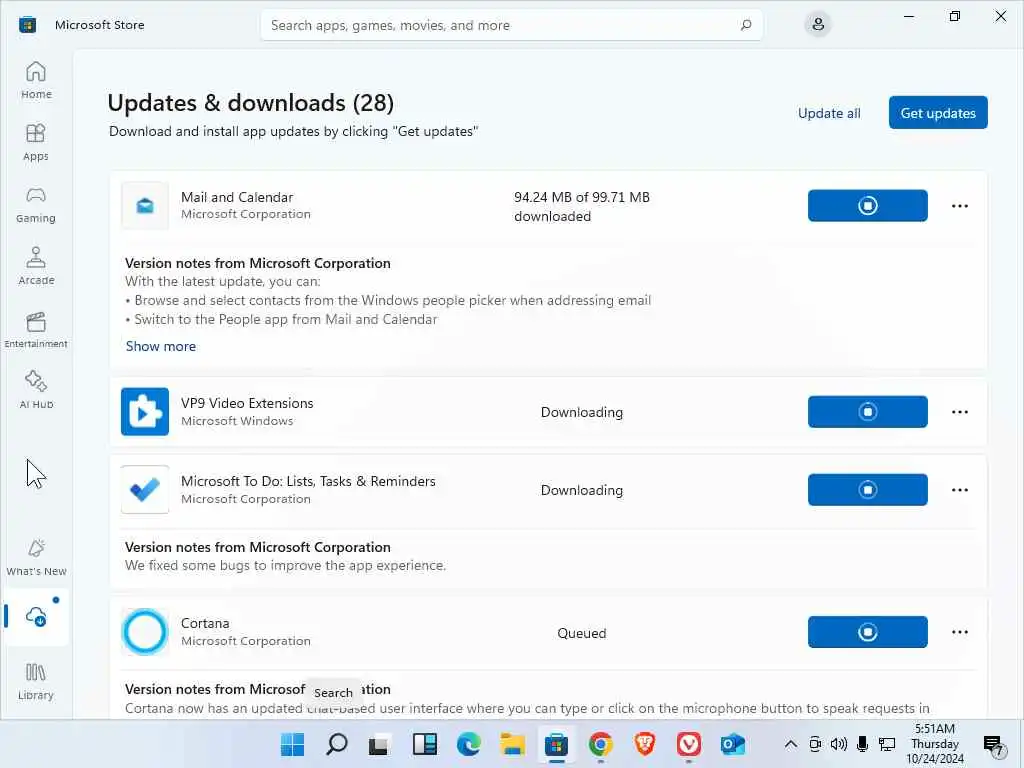The height and width of the screenshot is (768, 1024).
Task: Launch Google Chrome from taskbar
Action: [x=600, y=744]
